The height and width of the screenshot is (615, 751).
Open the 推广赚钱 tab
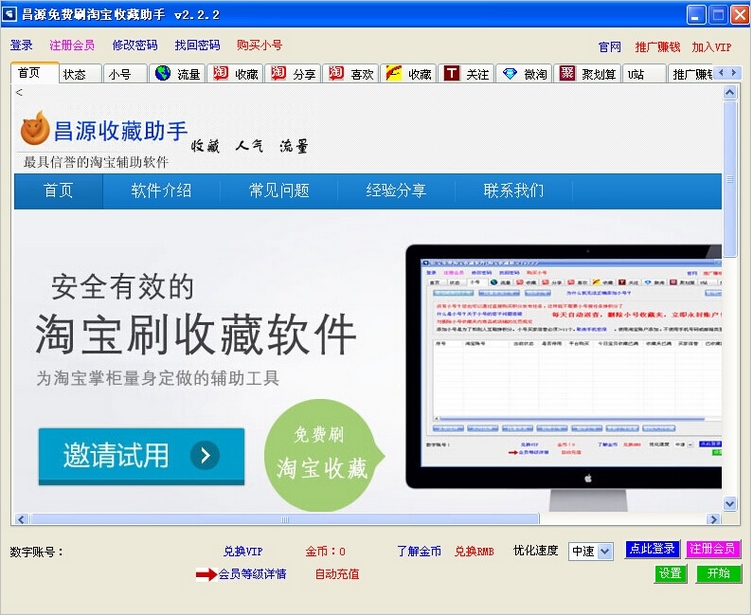pos(691,74)
